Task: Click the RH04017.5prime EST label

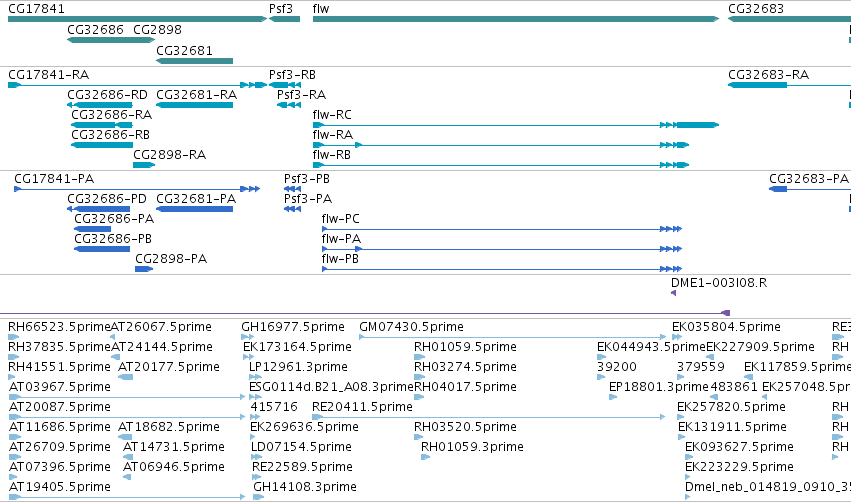Action: [466, 387]
